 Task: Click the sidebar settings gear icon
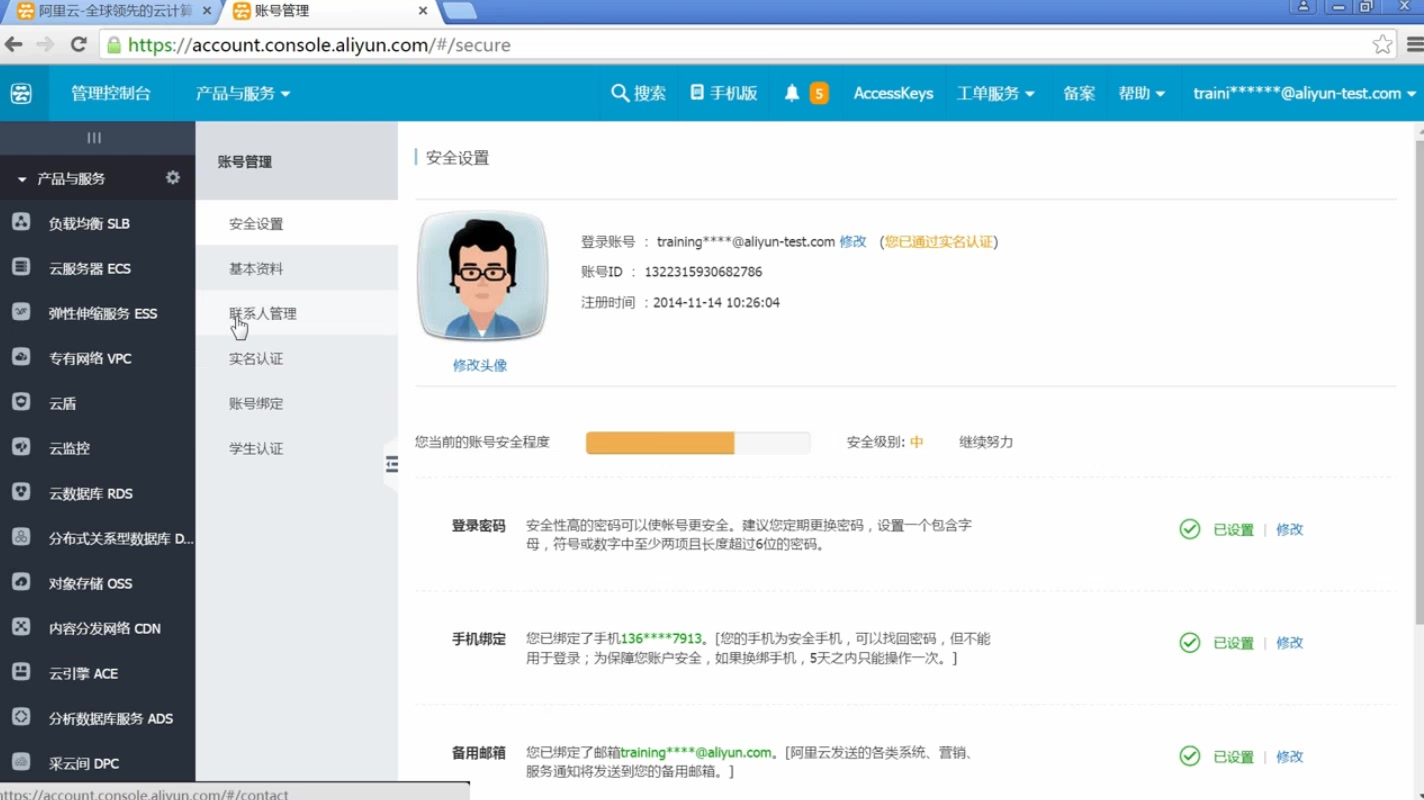click(x=173, y=177)
